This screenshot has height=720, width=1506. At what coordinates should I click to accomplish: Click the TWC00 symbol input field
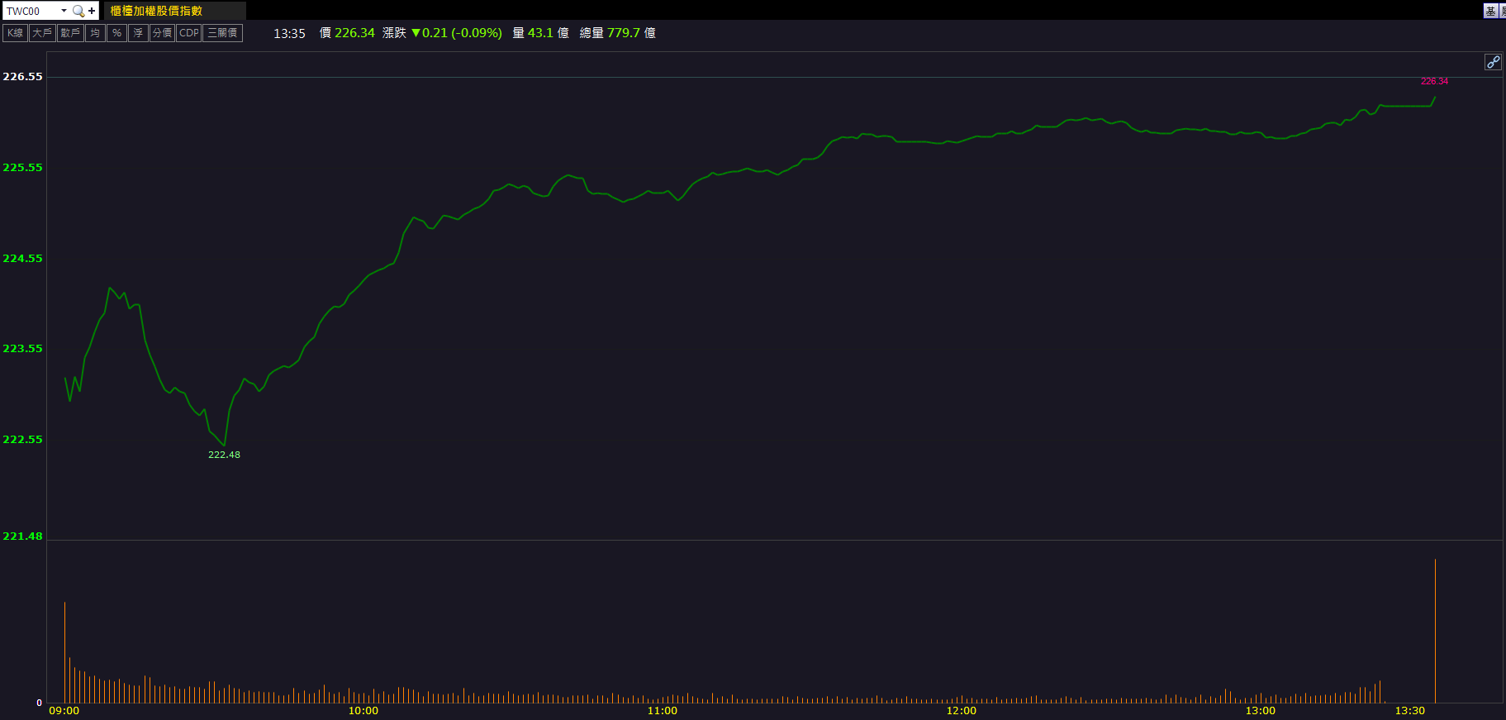(x=31, y=11)
